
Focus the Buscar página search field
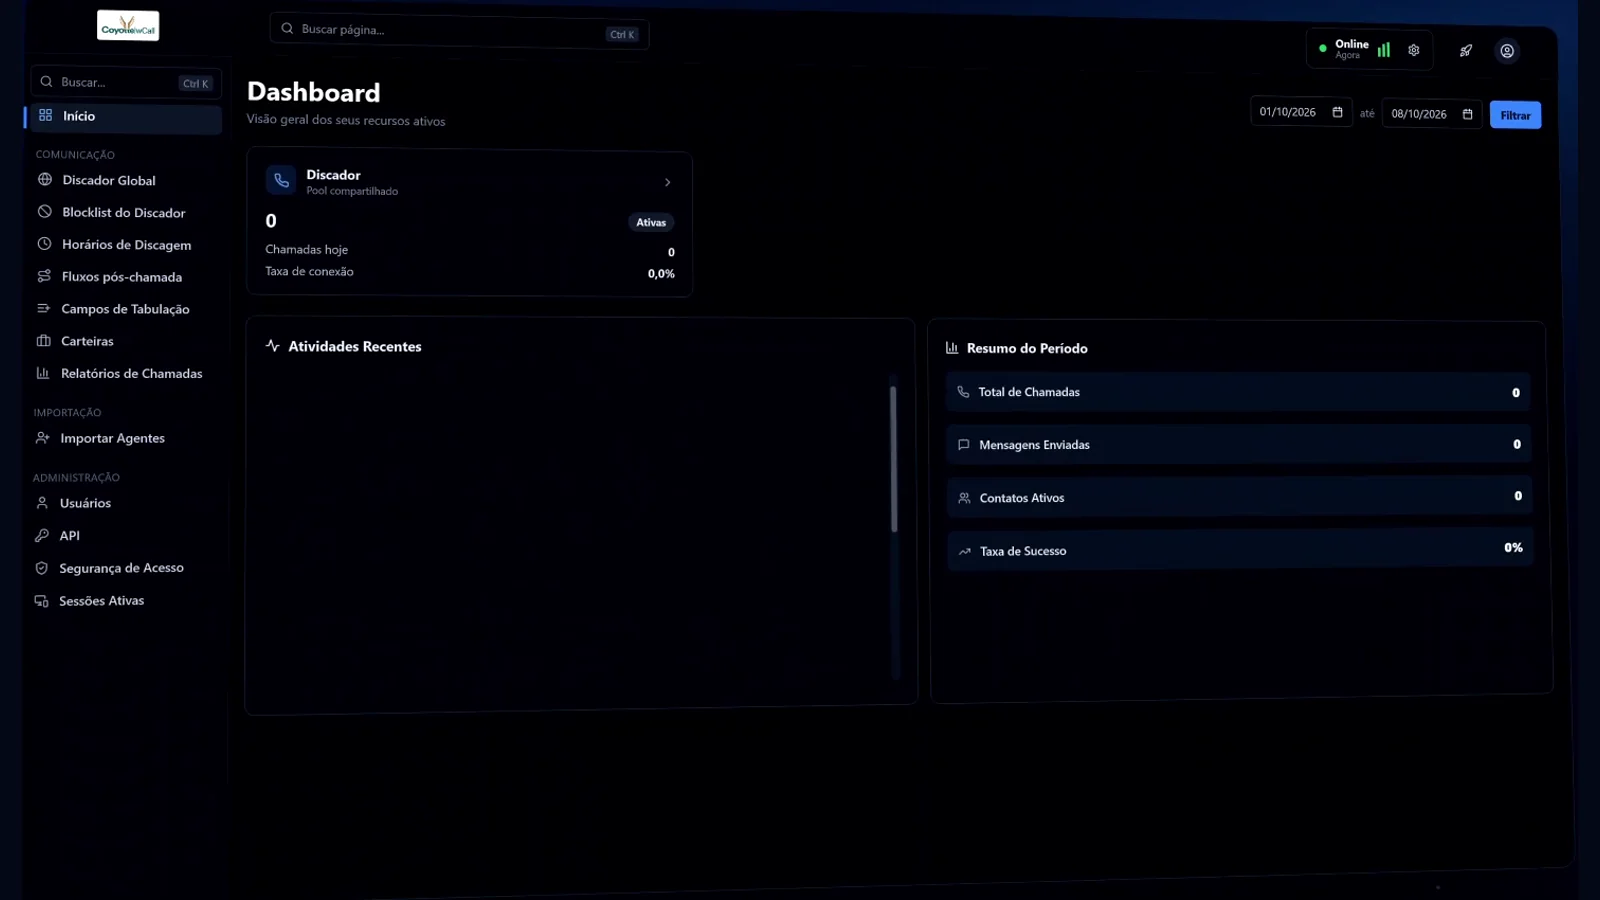459,31
